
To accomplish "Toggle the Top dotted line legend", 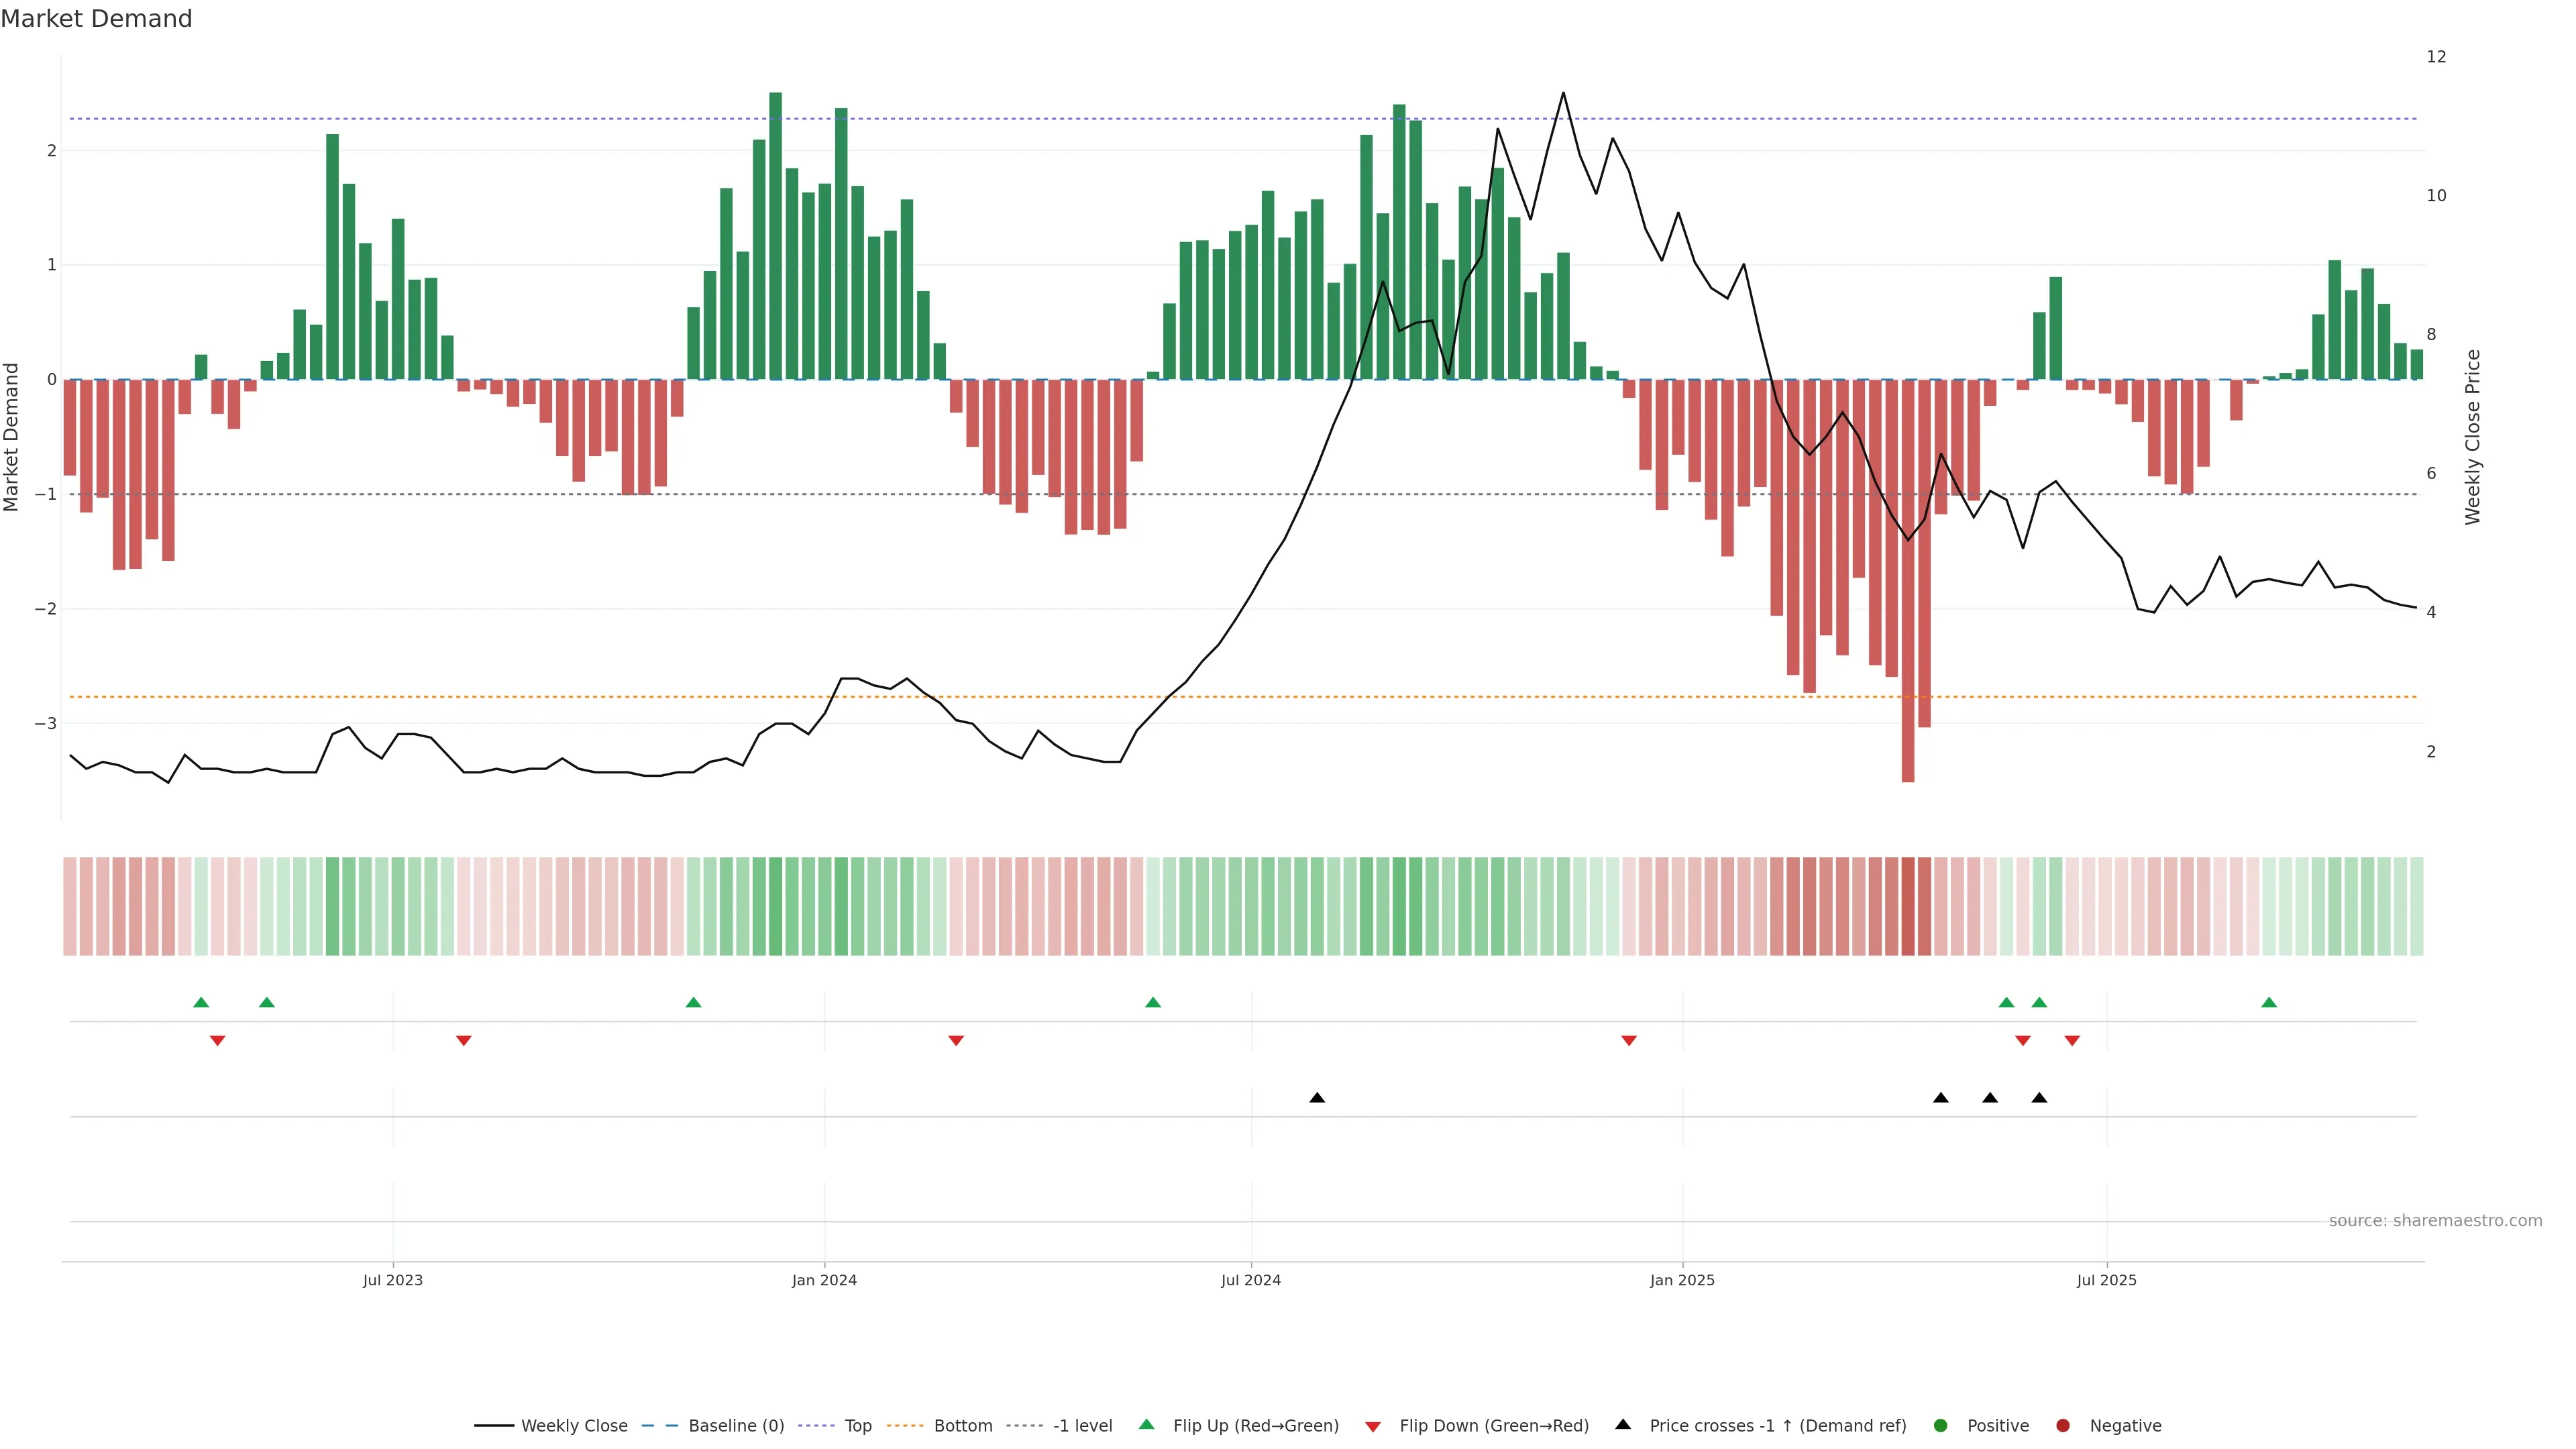I will pyautogui.click(x=857, y=1426).
